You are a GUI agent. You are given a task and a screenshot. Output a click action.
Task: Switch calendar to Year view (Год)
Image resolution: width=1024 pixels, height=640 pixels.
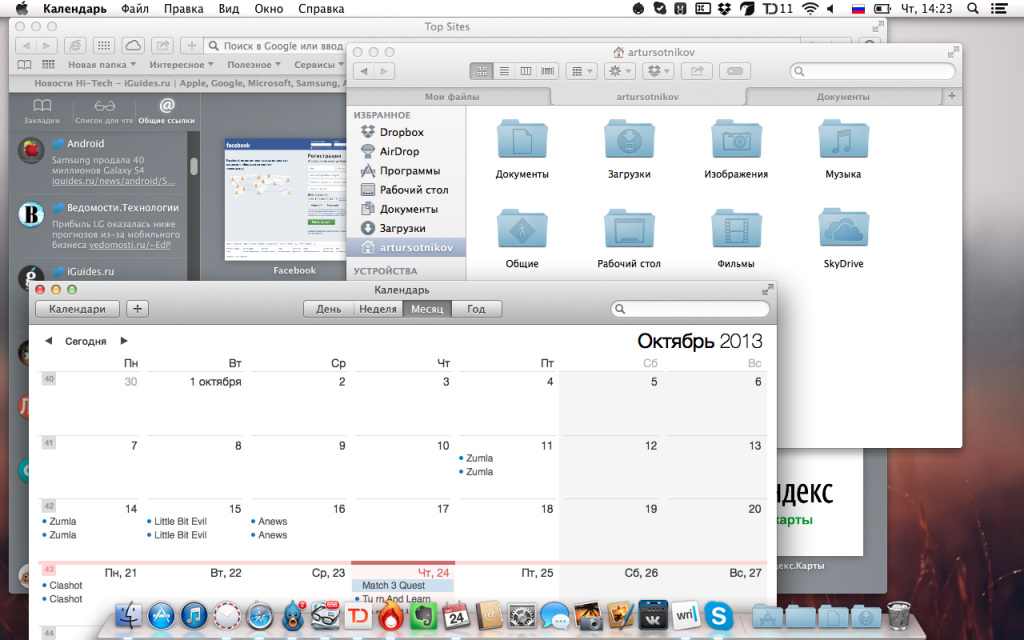click(x=476, y=309)
